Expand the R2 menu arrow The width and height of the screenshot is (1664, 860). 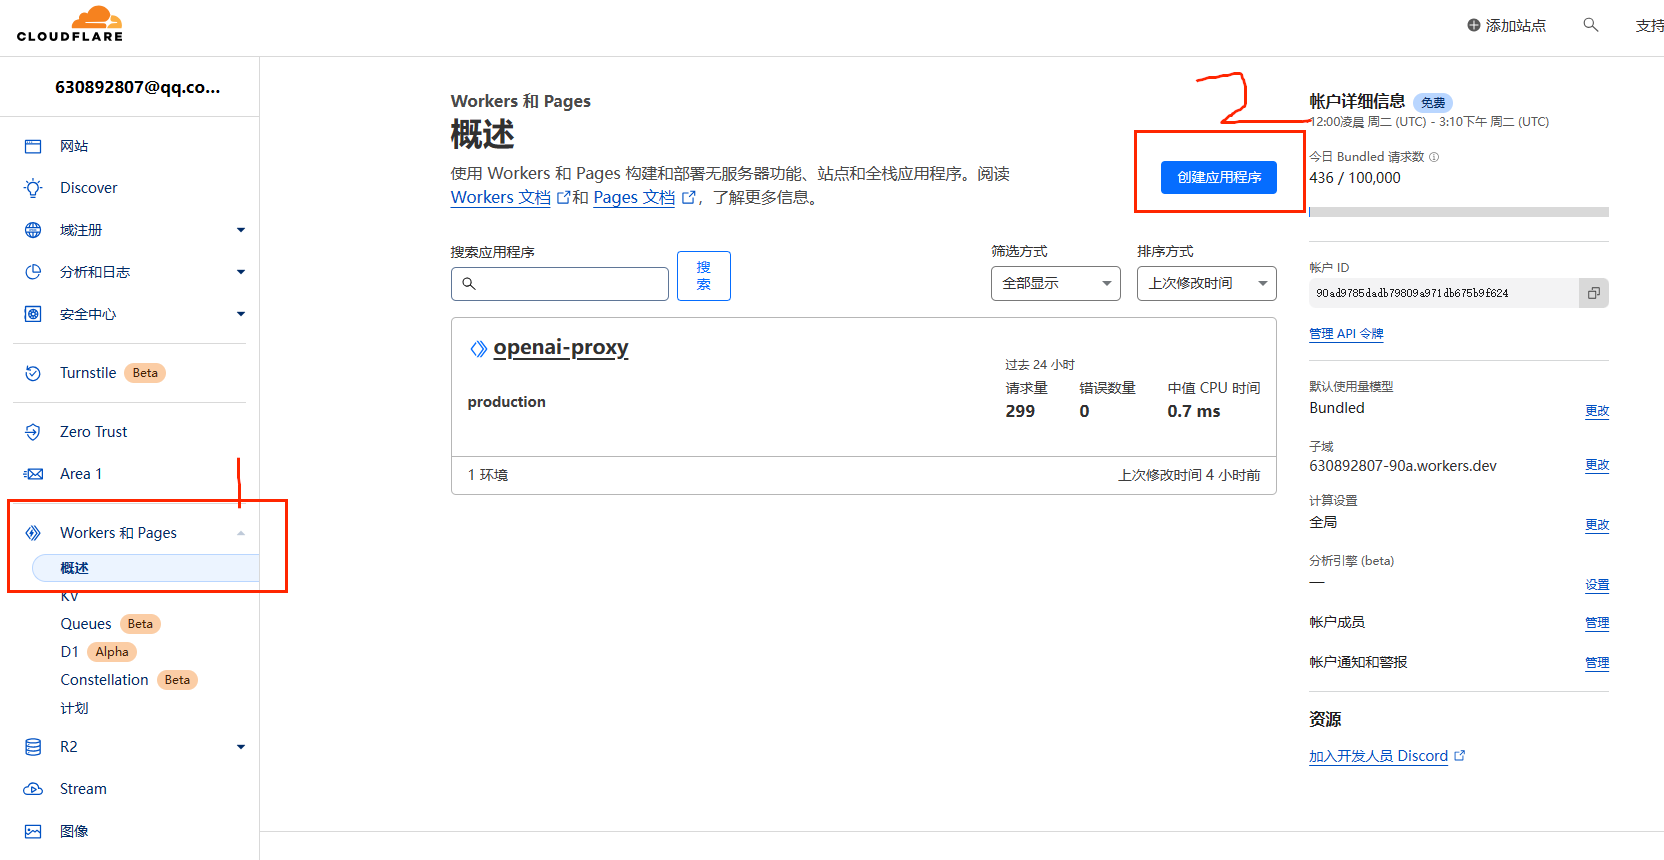point(241,747)
